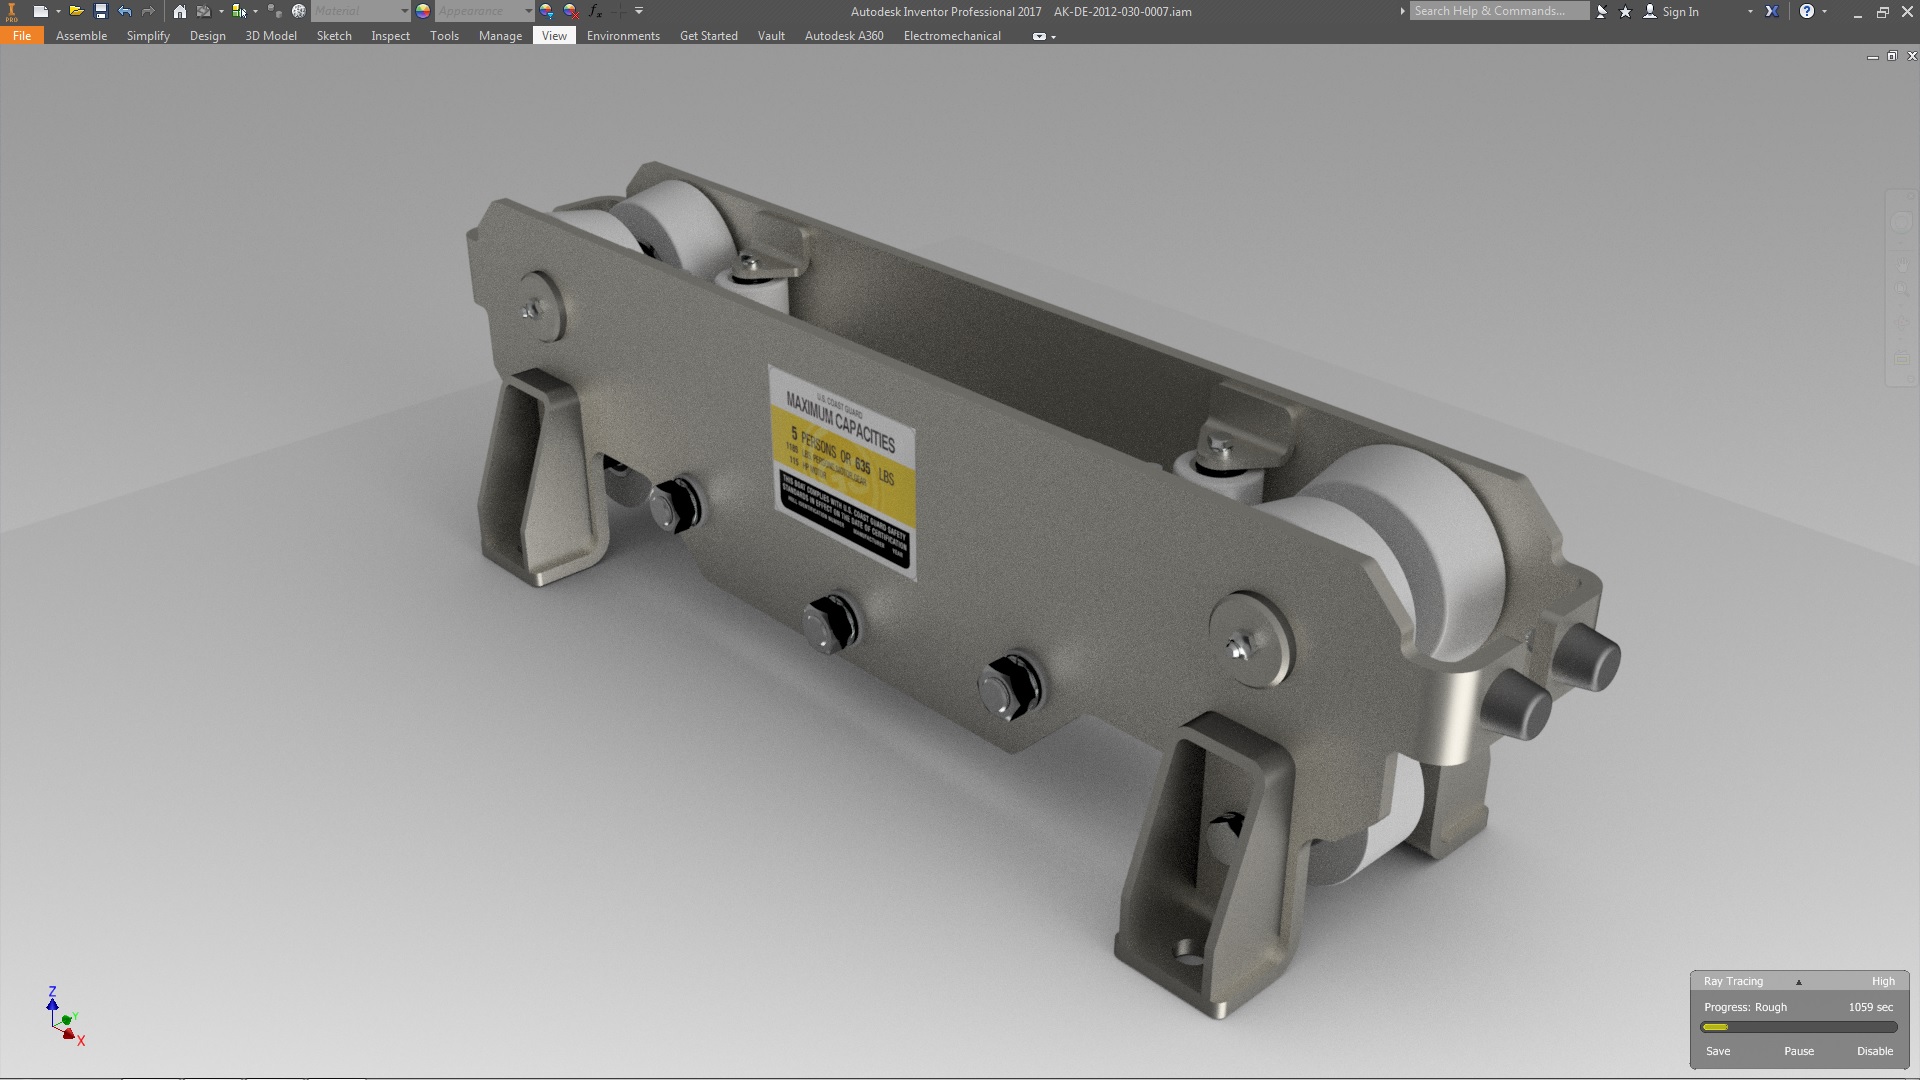Open the Help dropdown arrow
Screen dimensions: 1920x1080
click(x=1825, y=11)
